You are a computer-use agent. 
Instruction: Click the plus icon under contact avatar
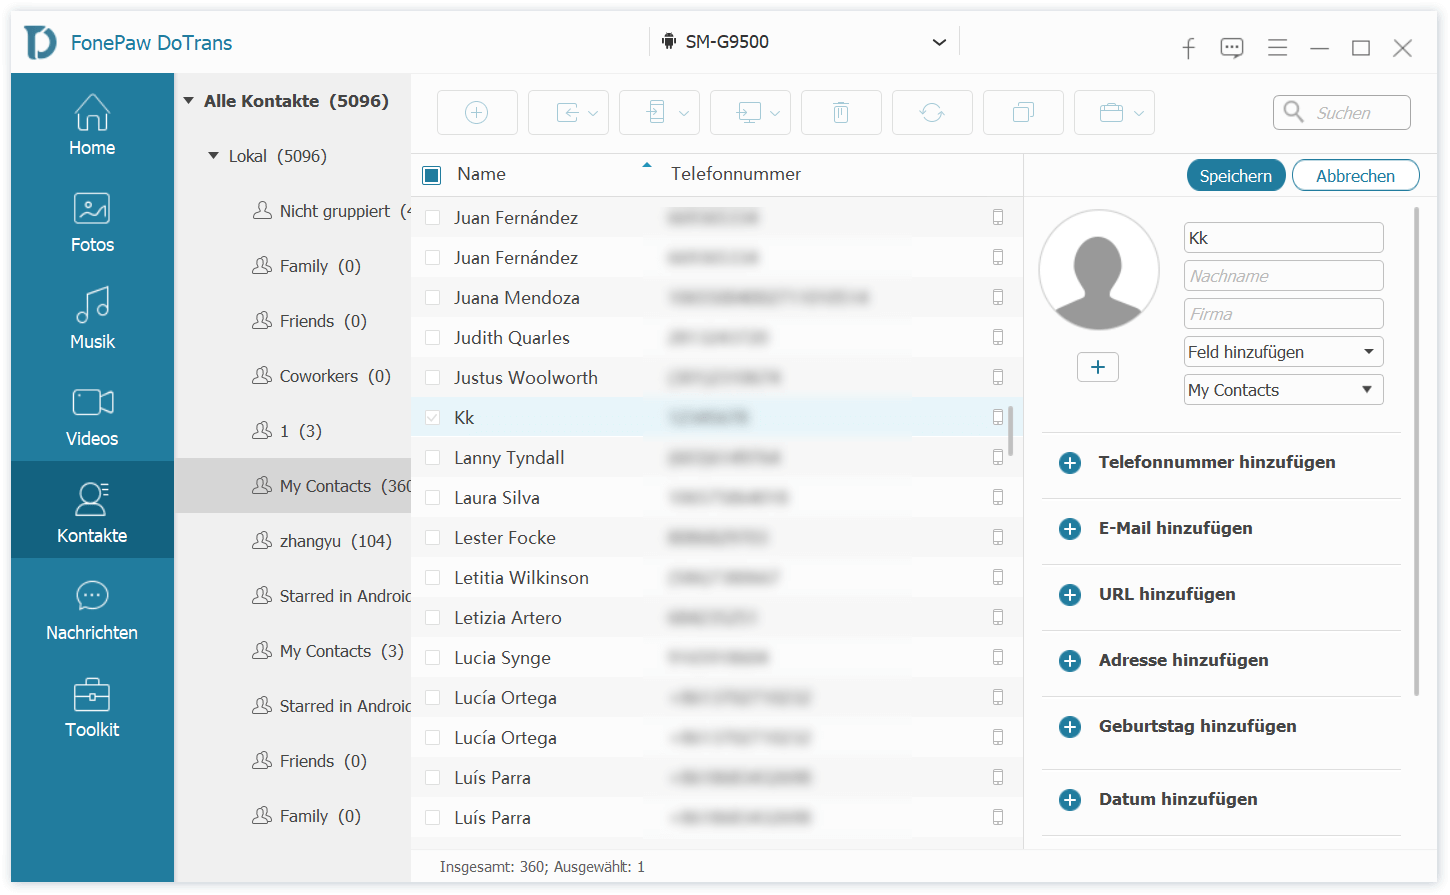pos(1098,367)
